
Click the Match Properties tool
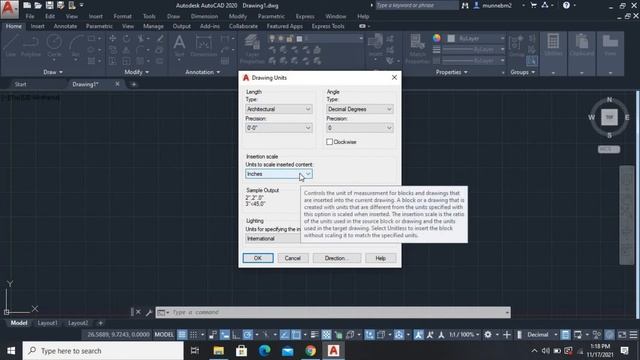[x=417, y=49]
